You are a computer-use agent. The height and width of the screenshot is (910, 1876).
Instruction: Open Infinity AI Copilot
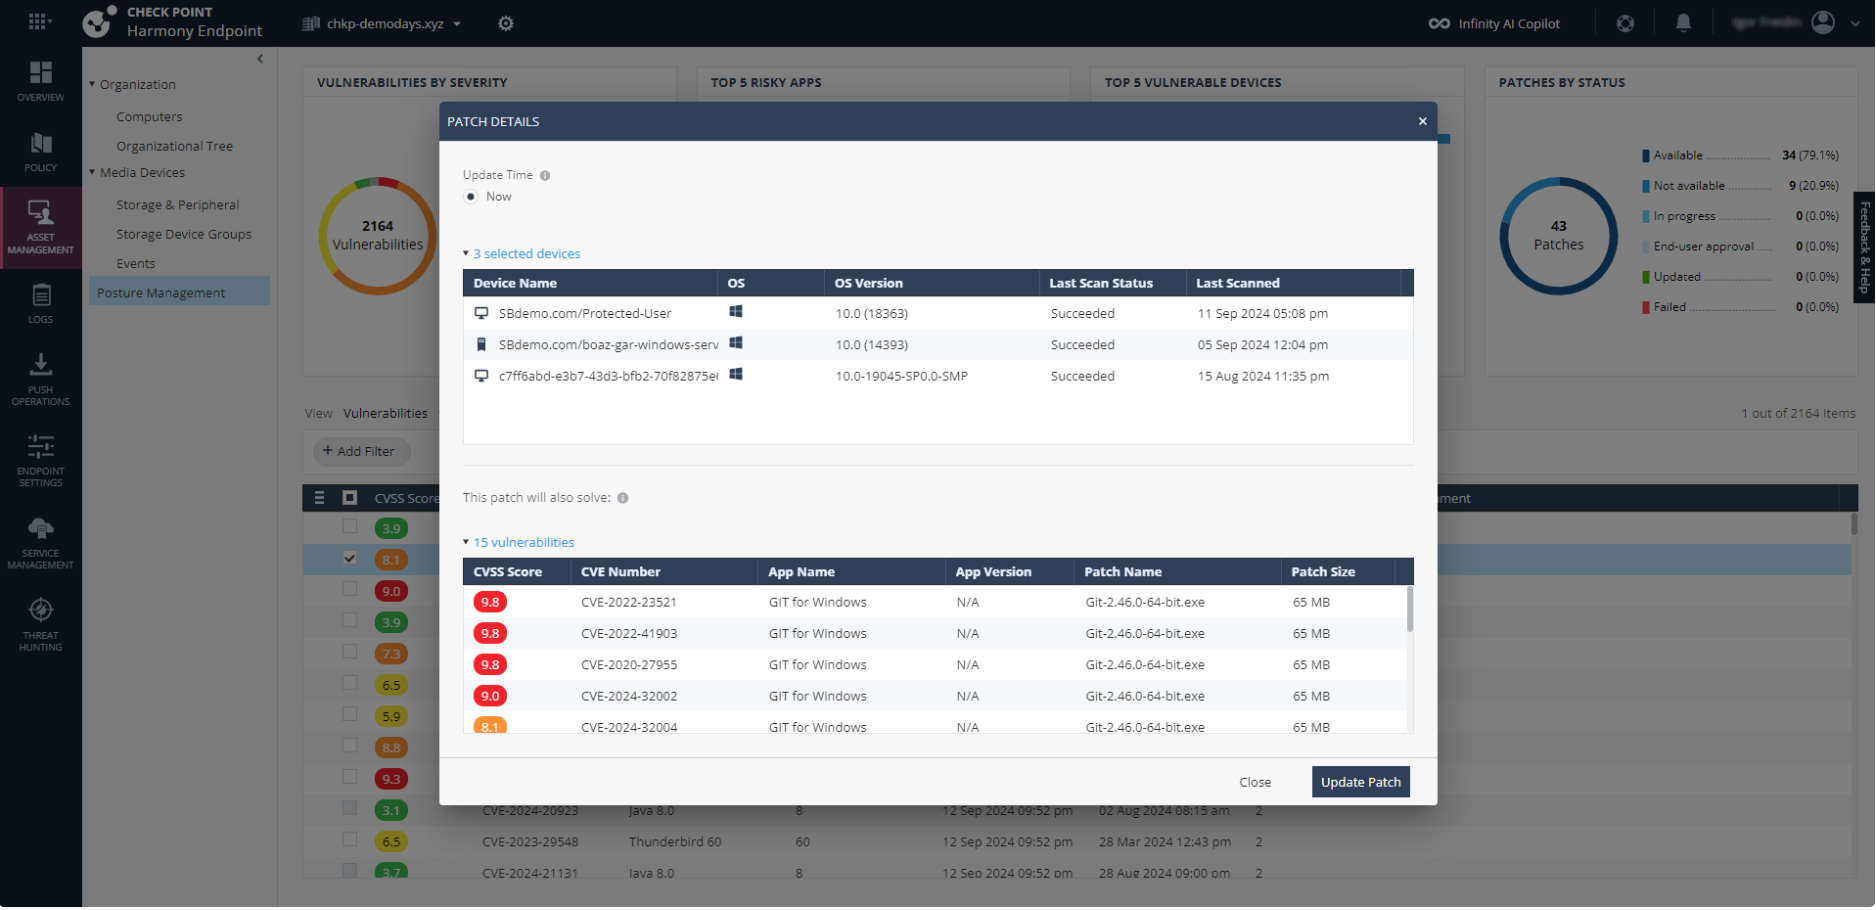(x=1494, y=23)
